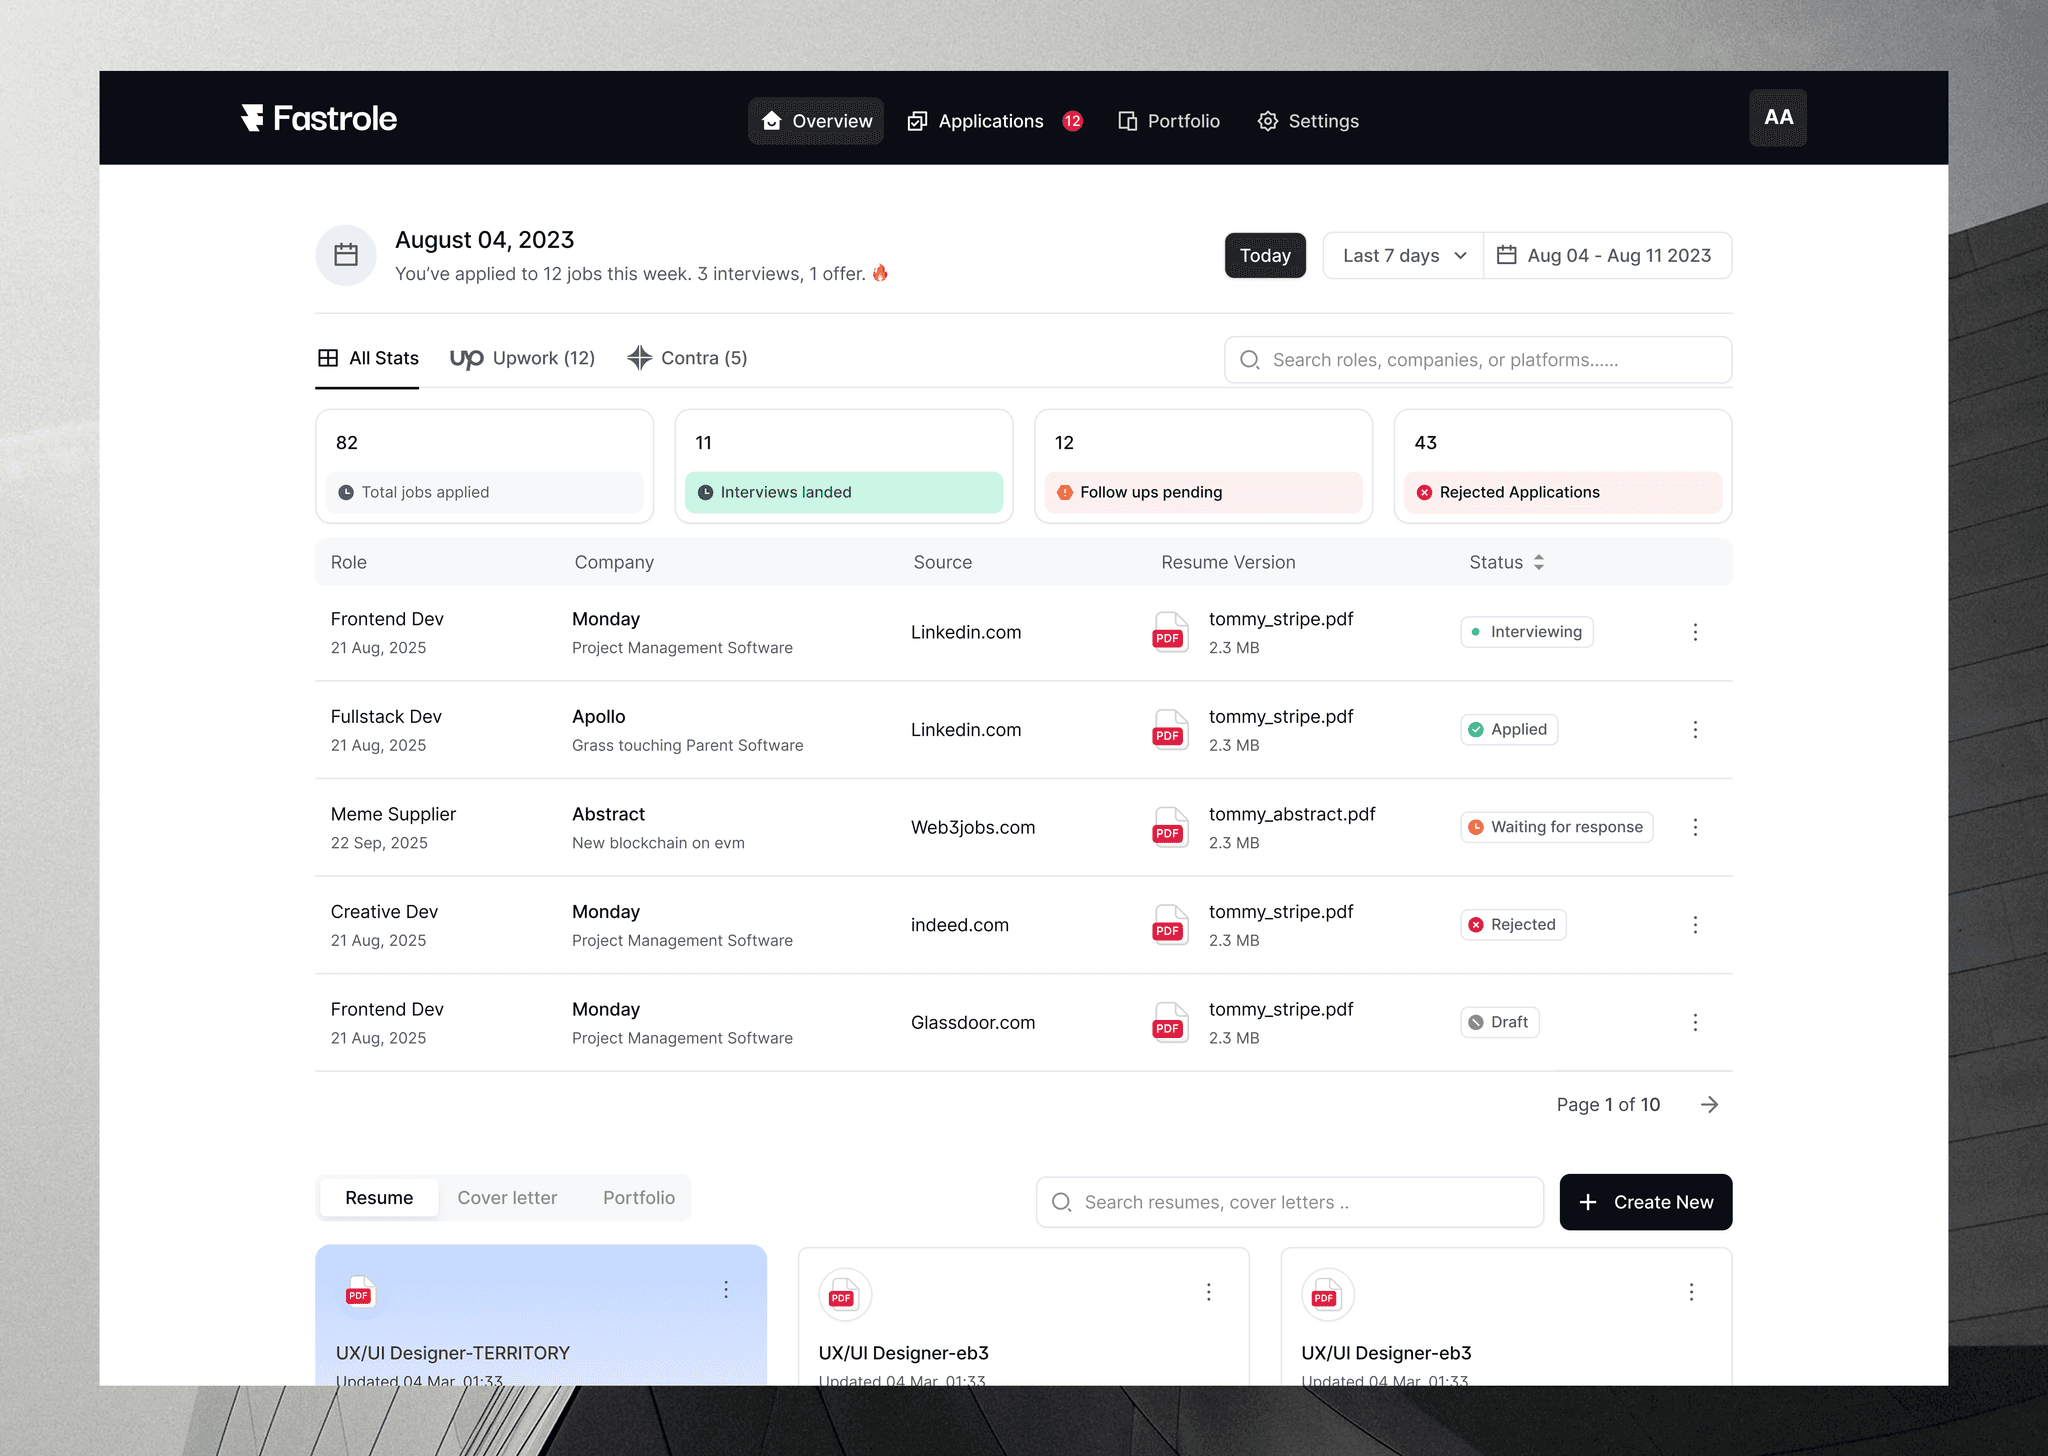Open the Aug 04 - Aug 11 2023 date picker
This screenshot has height=1456, width=2048.
[x=1607, y=256]
